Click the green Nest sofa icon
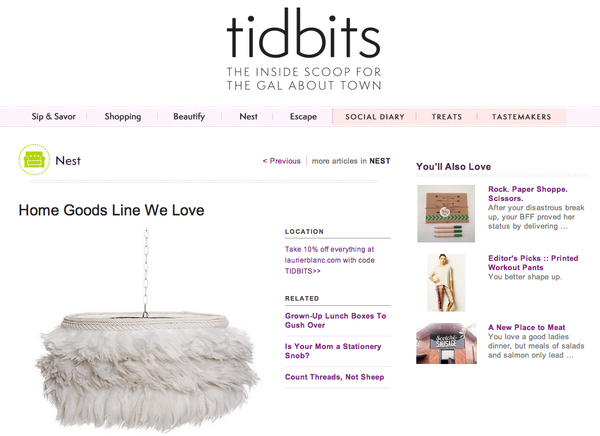Image resolution: width=600 pixels, height=436 pixels. [34, 160]
